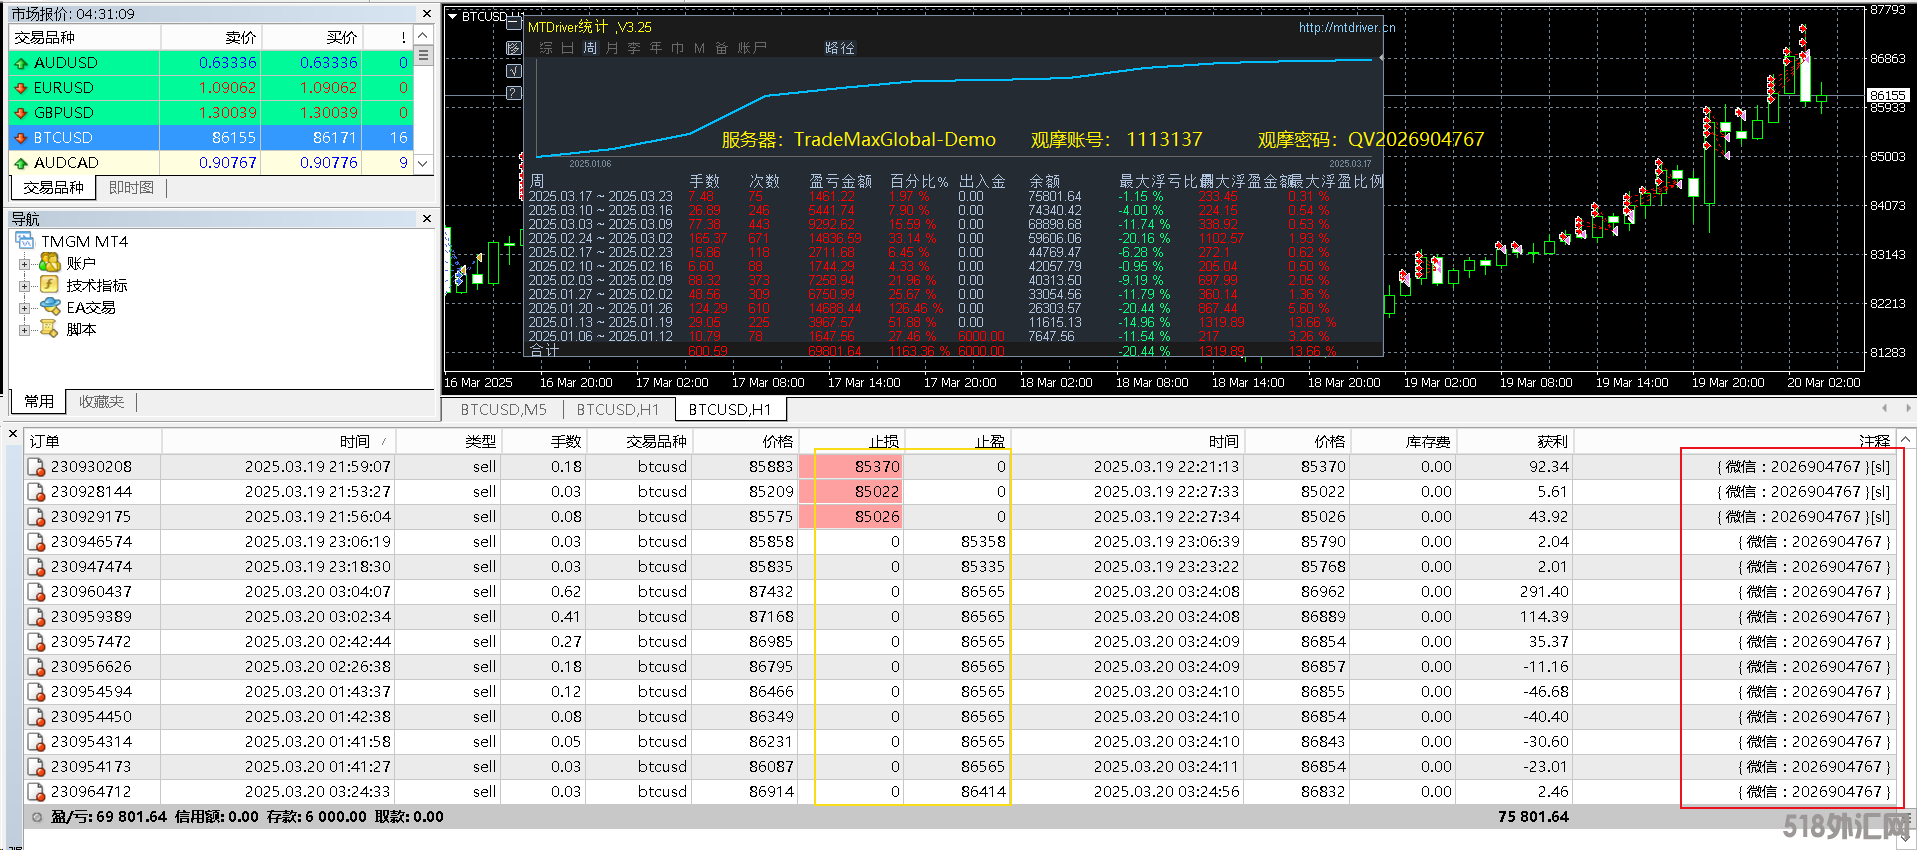The width and height of the screenshot is (1917, 850).
Task: Click the red down arrow beside EURUSD
Action: (20, 88)
